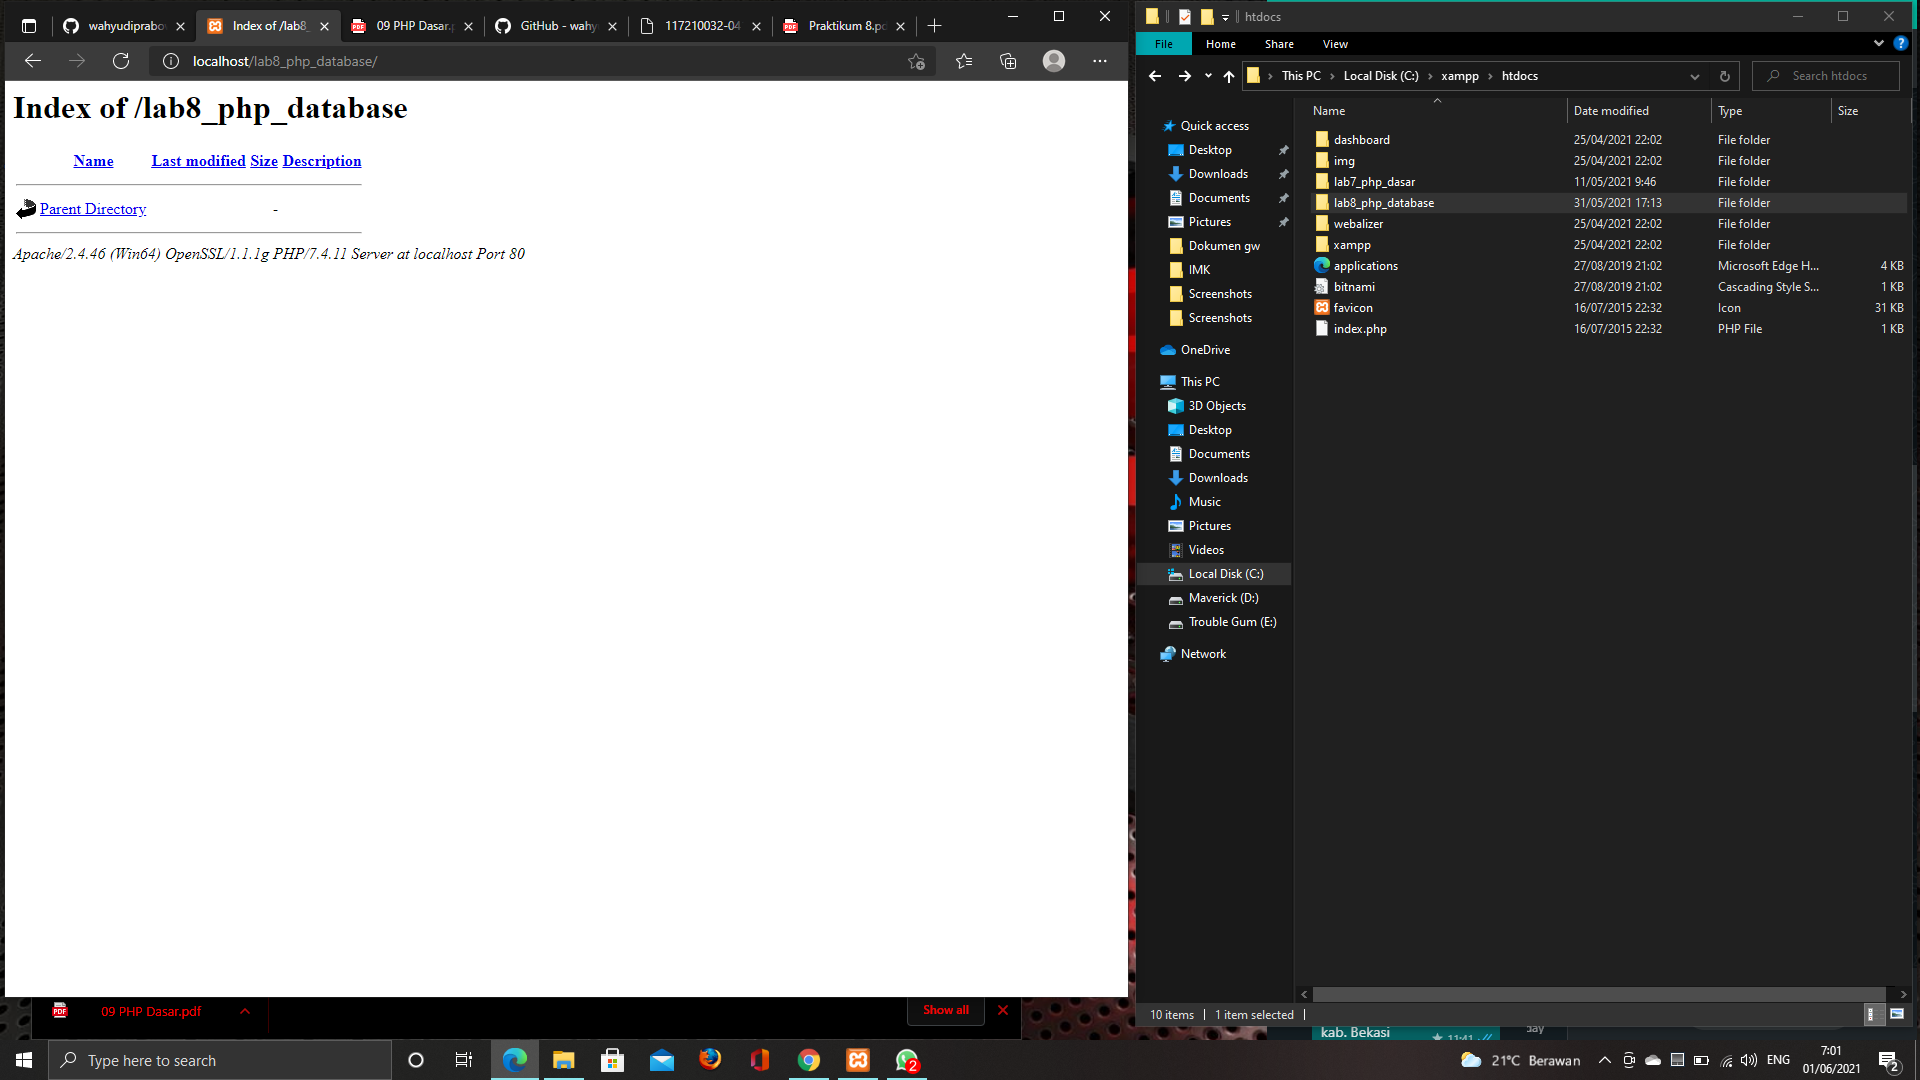This screenshot has height=1080, width=1920.
Task: Launch Firefox from the taskbar
Action: coord(710,1060)
